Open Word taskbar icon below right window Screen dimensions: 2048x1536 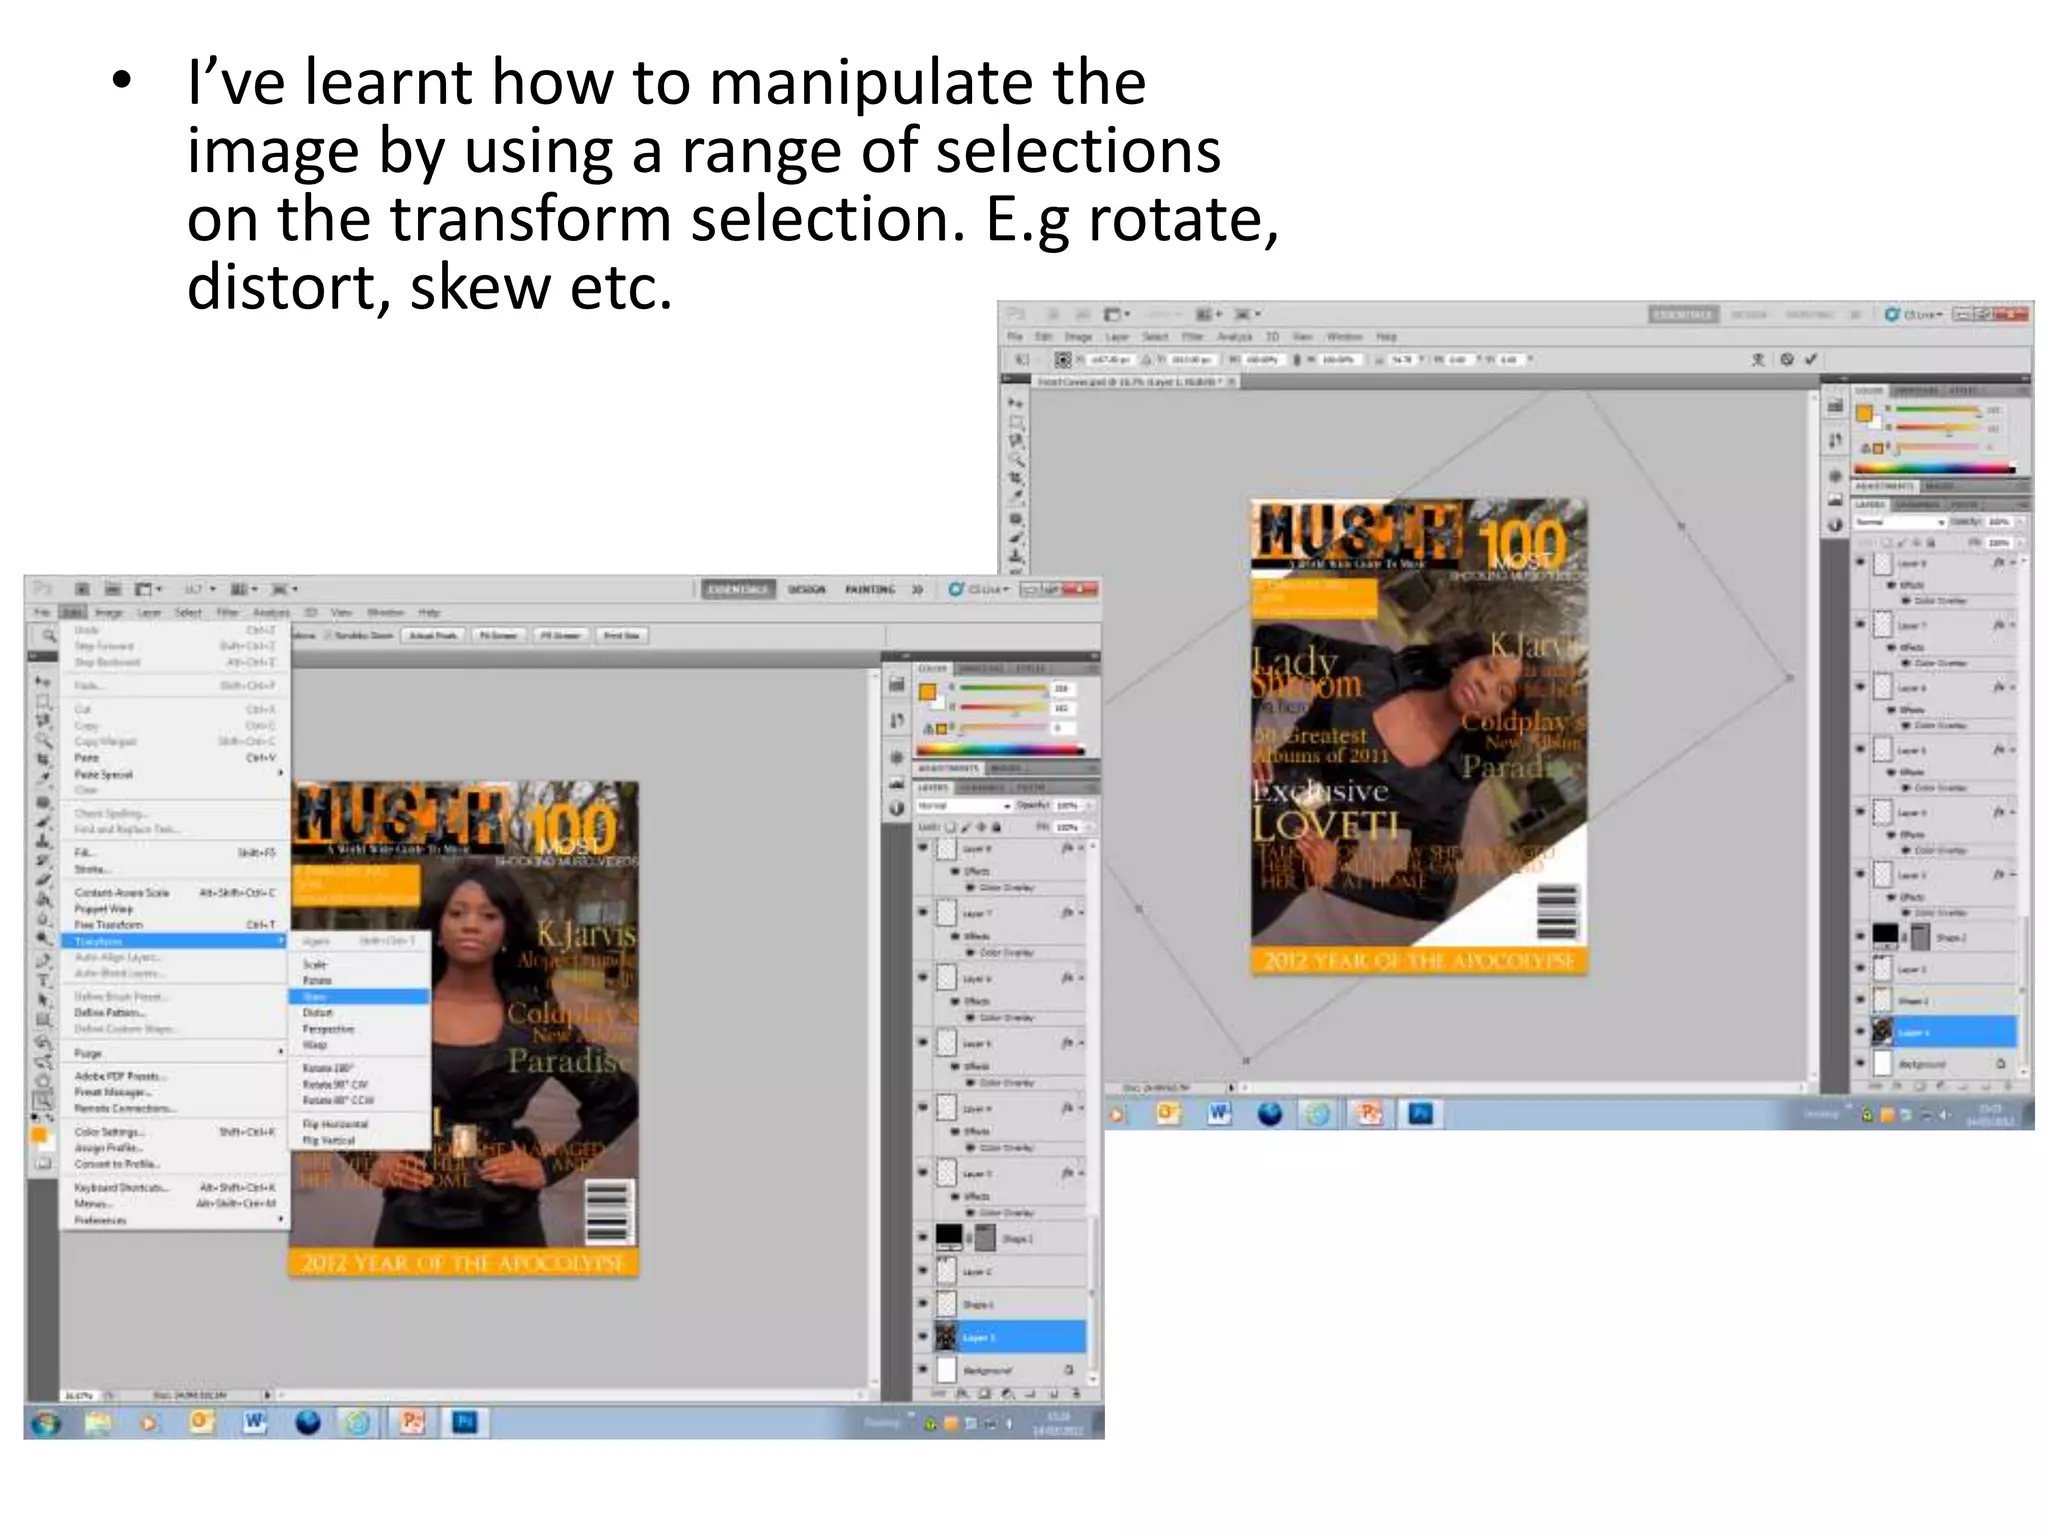pyautogui.click(x=1219, y=1113)
